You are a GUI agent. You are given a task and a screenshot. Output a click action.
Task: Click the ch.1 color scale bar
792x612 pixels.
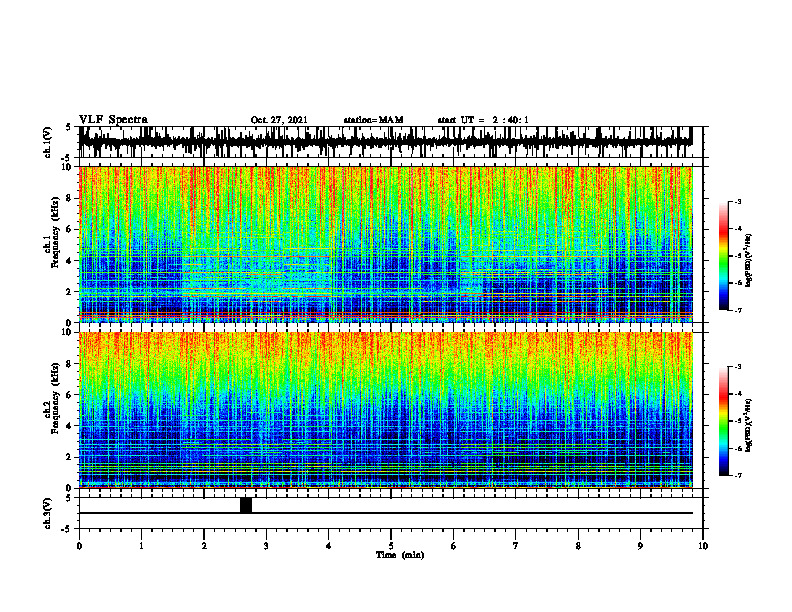(724, 255)
